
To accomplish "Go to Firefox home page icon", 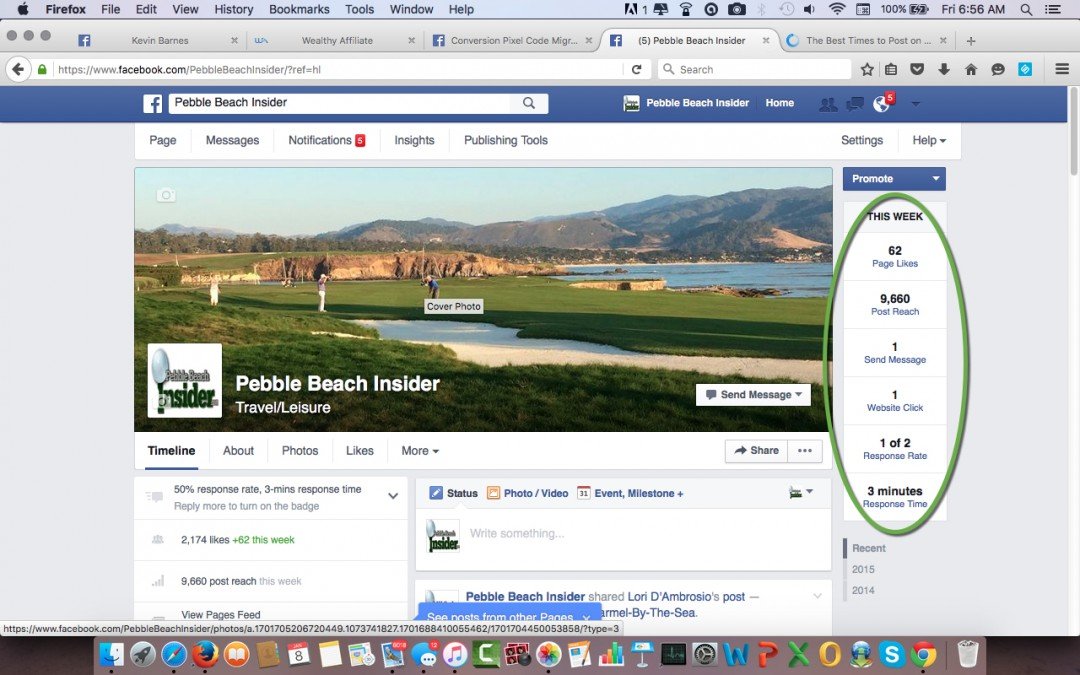I will (971, 70).
